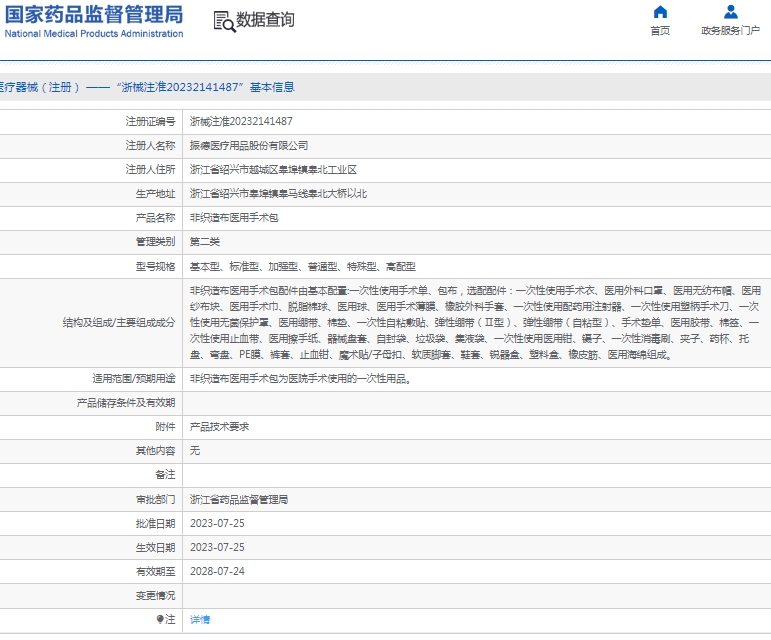Go to 首页 via the house icon
This screenshot has width=771, height=640.
[660, 12]
